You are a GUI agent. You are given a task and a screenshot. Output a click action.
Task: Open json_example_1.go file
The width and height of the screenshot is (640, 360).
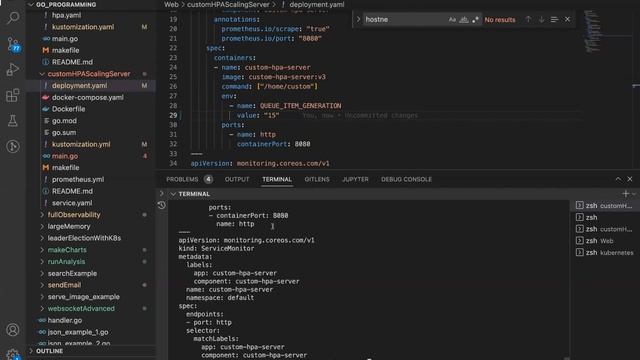tap(78, 332)
